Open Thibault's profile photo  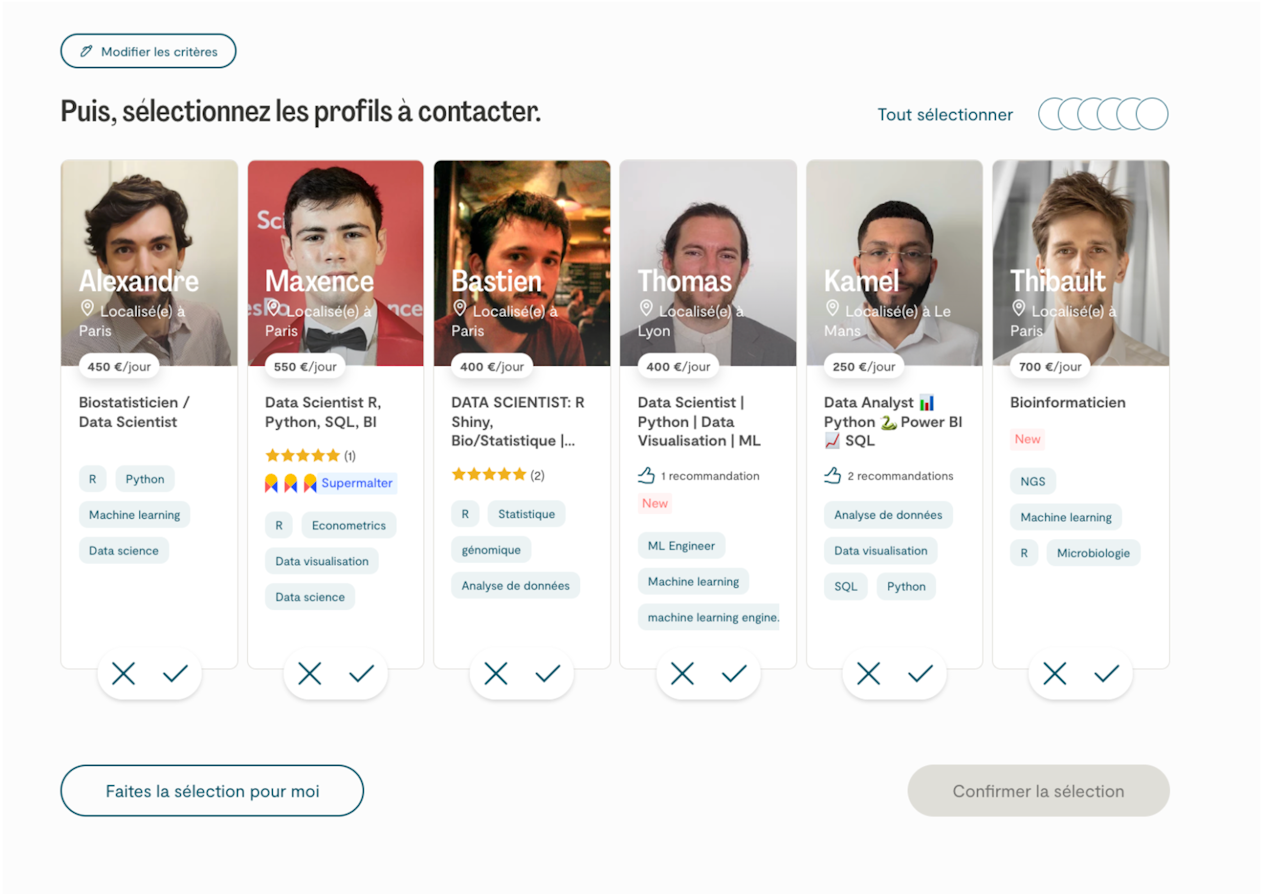1080,230
